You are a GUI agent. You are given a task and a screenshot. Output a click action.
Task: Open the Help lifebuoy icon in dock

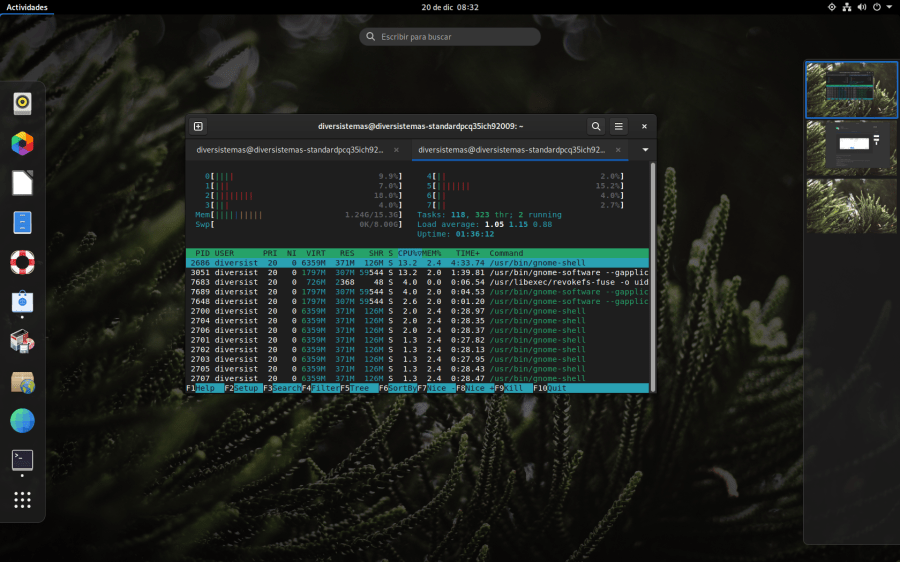(x=22, y=262)
